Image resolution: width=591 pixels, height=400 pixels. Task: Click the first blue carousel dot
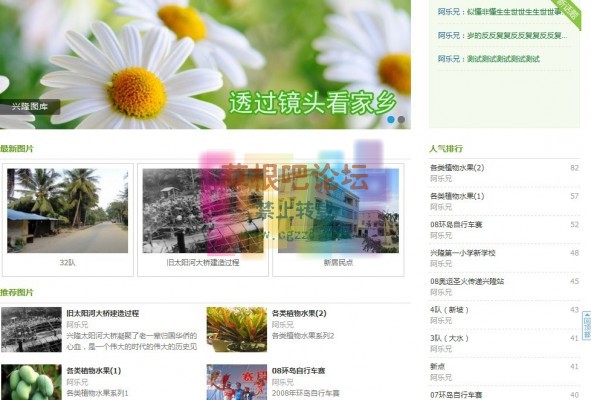(x=391, y=120)
